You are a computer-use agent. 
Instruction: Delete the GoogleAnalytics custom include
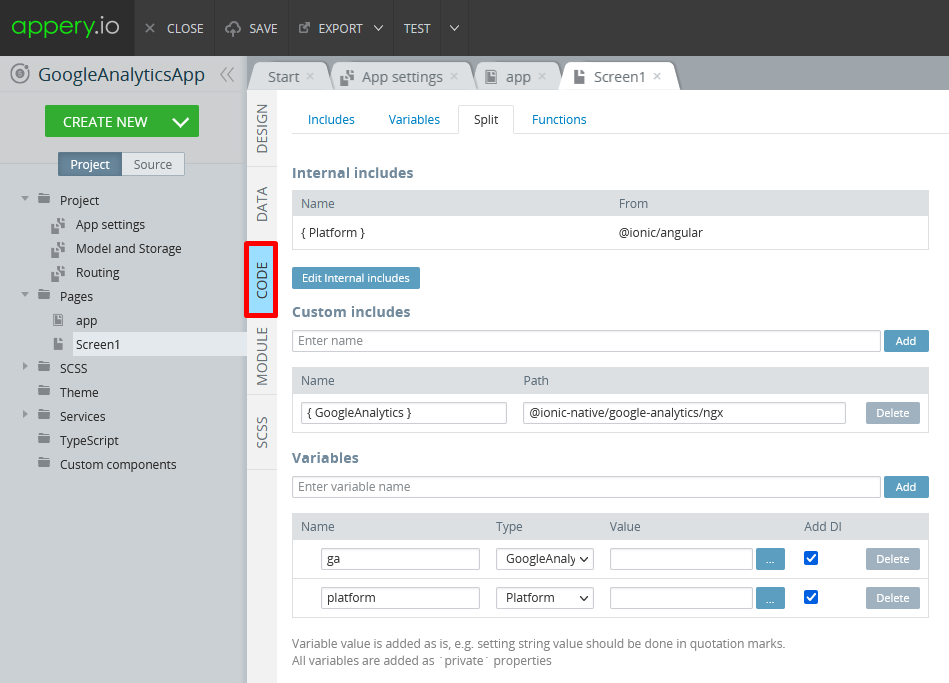pos(893,413)
